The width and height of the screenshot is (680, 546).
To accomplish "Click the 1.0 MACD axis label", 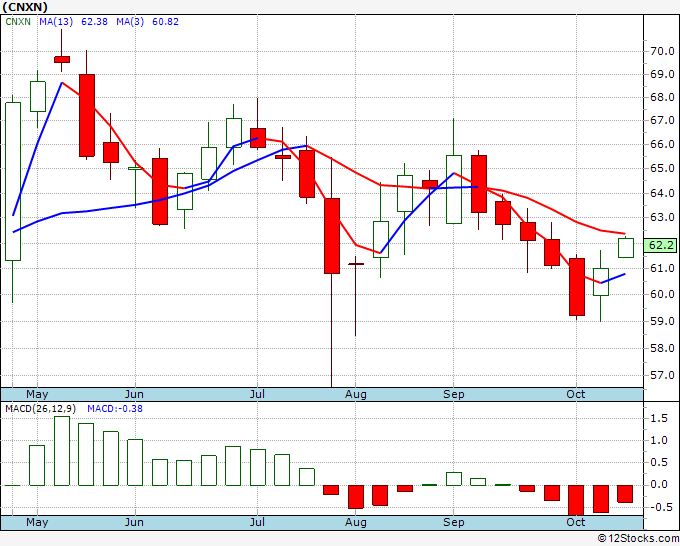I will coord(659,441).
